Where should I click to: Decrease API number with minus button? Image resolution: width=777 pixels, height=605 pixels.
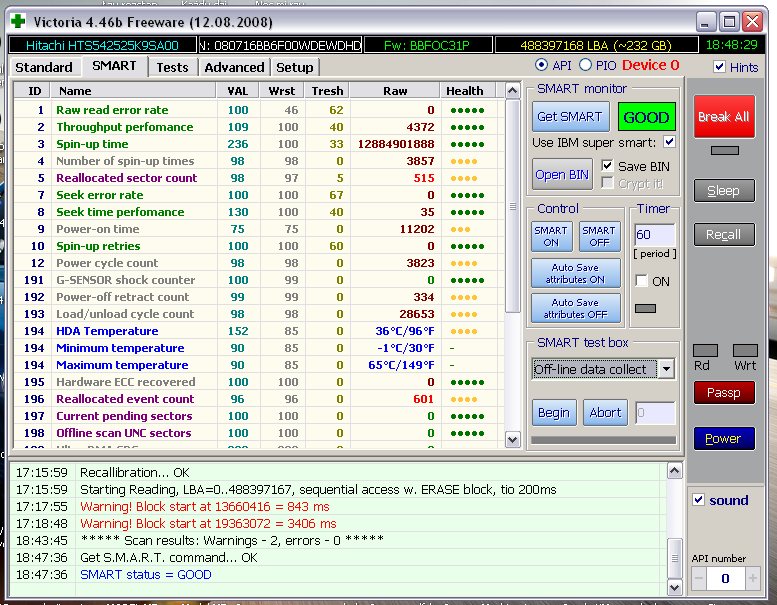[699, 578]
